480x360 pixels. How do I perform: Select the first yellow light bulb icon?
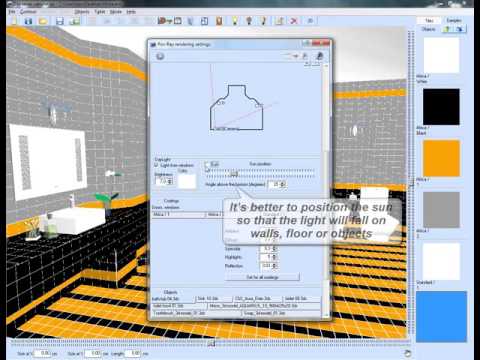click(235, 21)
